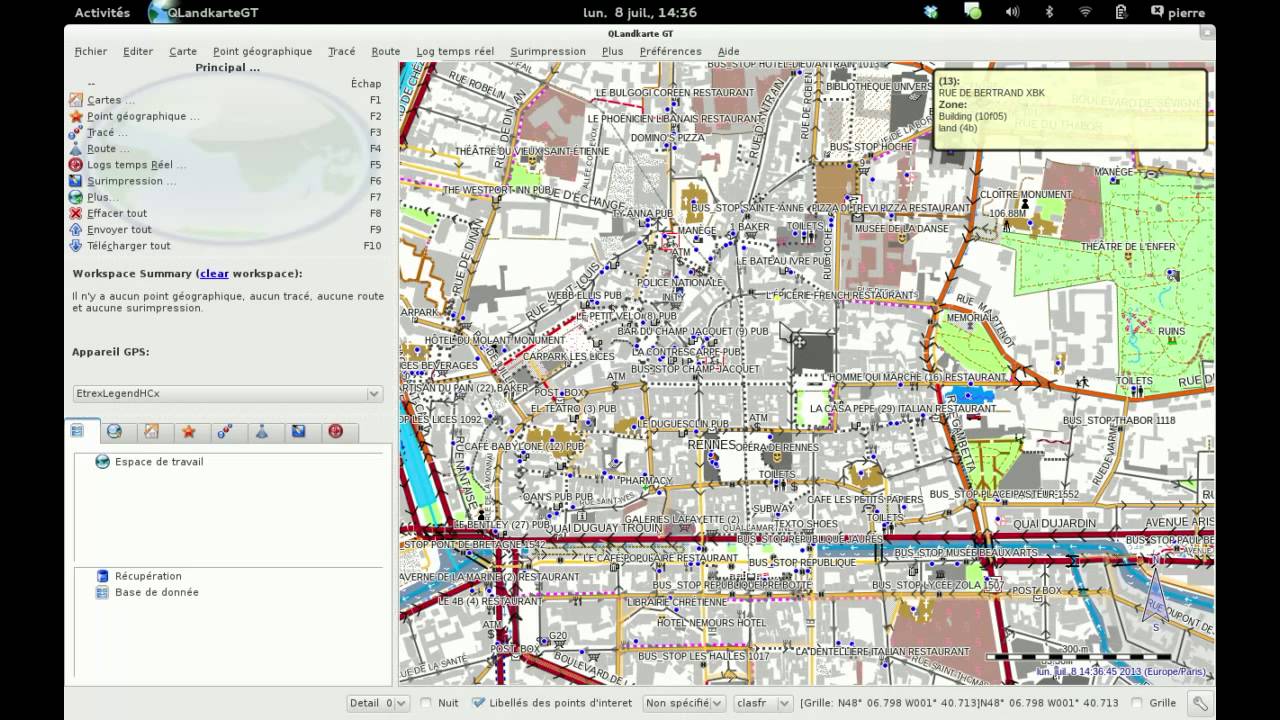Viewport: 1280px width, 720px height.
Task: Click the QLandkarteGT app menu in top panel
Action: click(x=203, y=12)
